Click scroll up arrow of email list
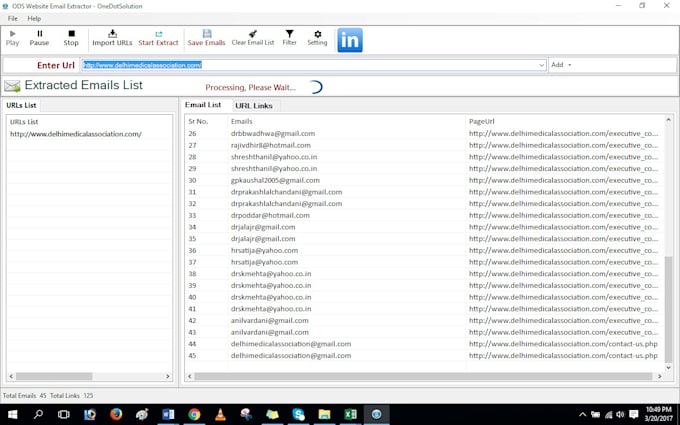This screenshot has height=425, width=680. pyautogui.click(x=668, y=119)
